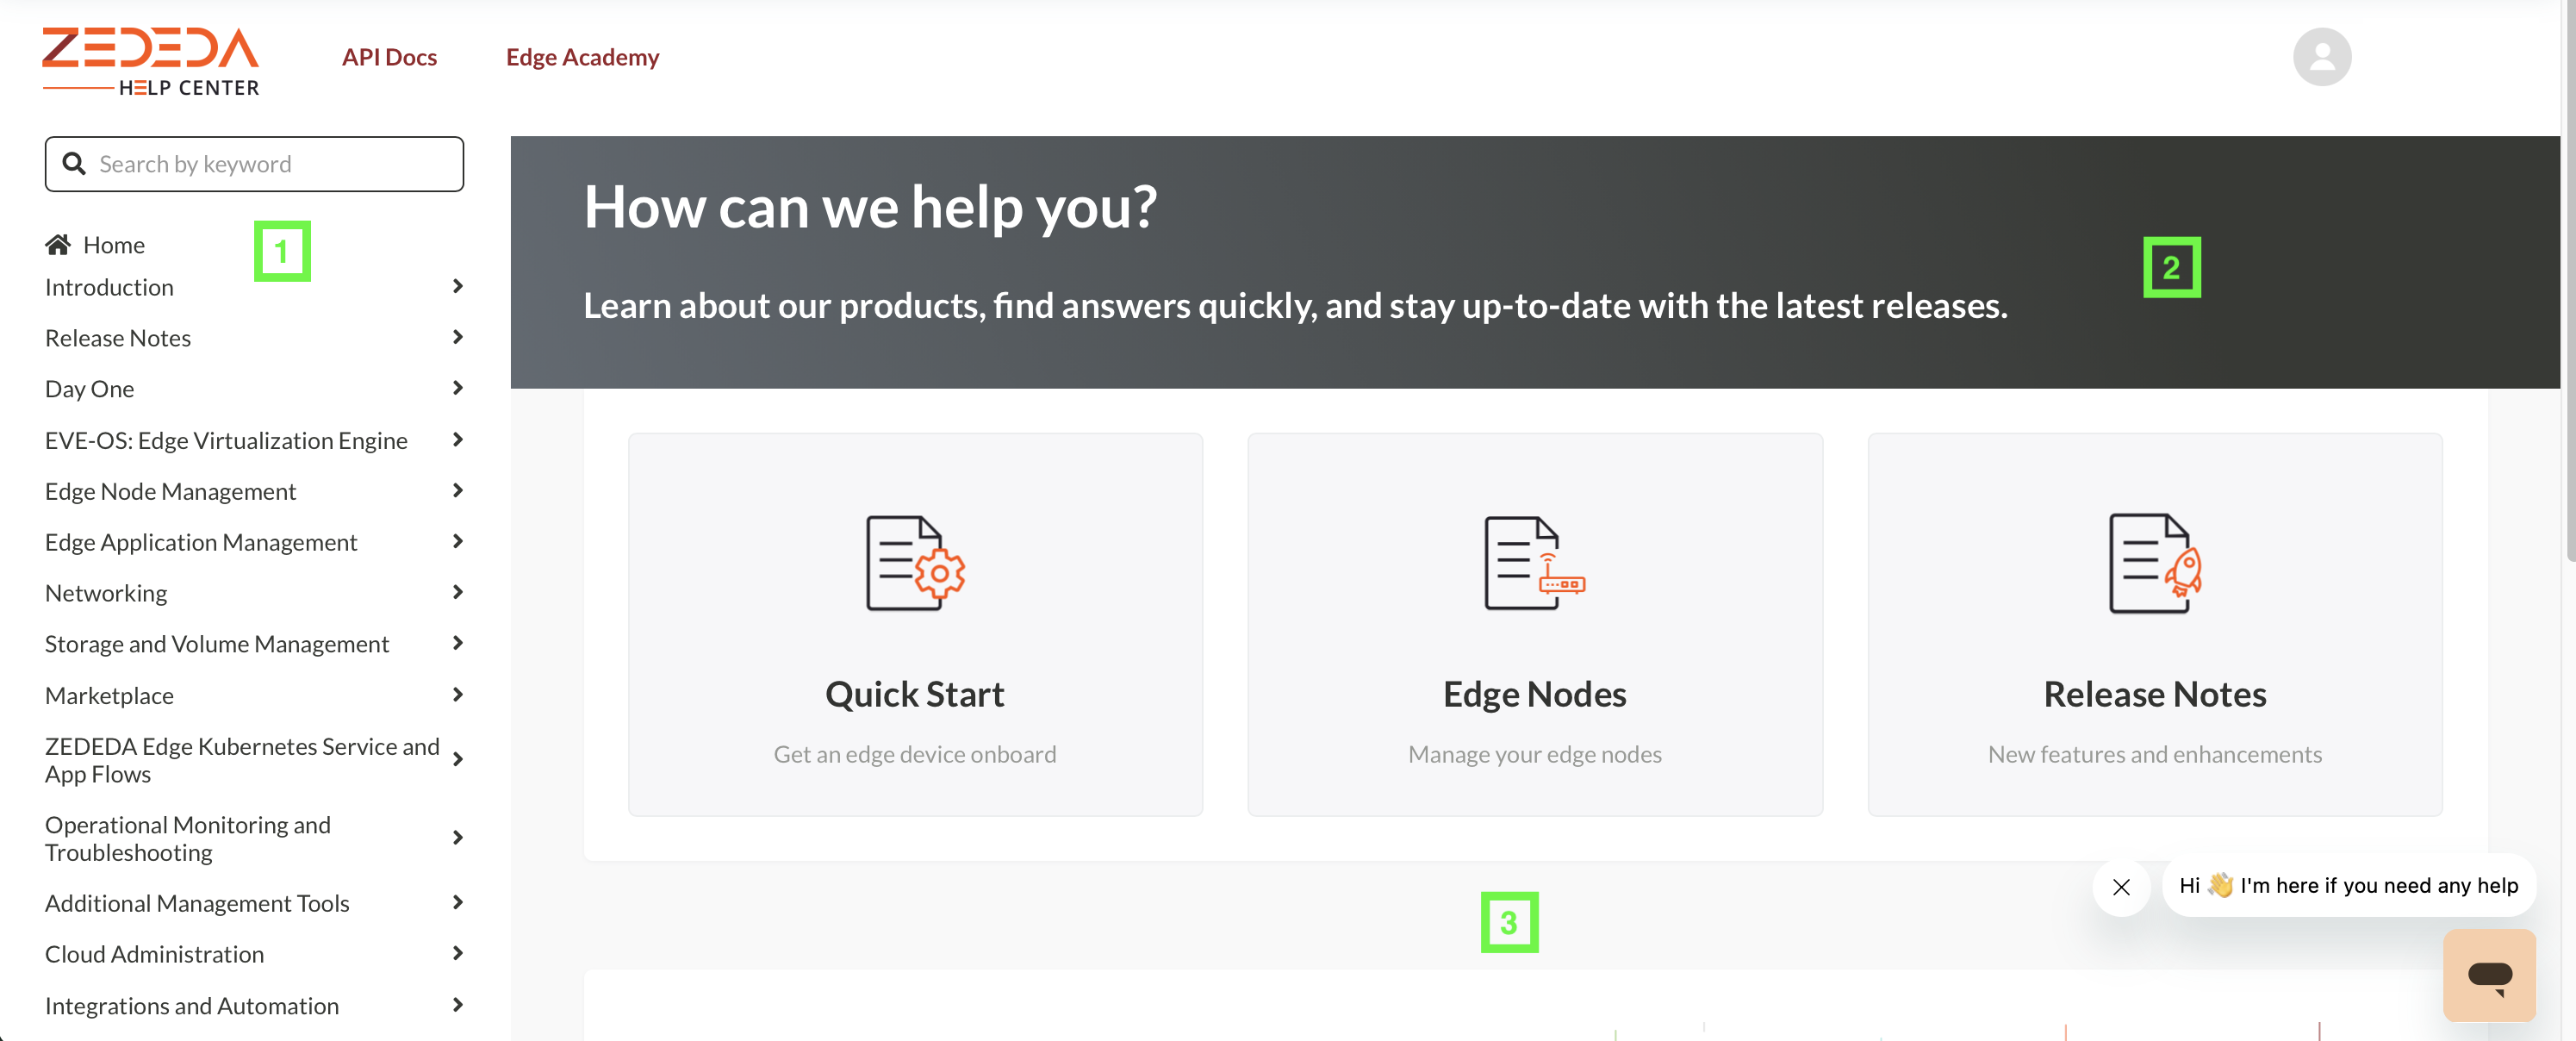Click the Quick Start document-gear icon
2576x1041 pixels.
pos(914,563)
